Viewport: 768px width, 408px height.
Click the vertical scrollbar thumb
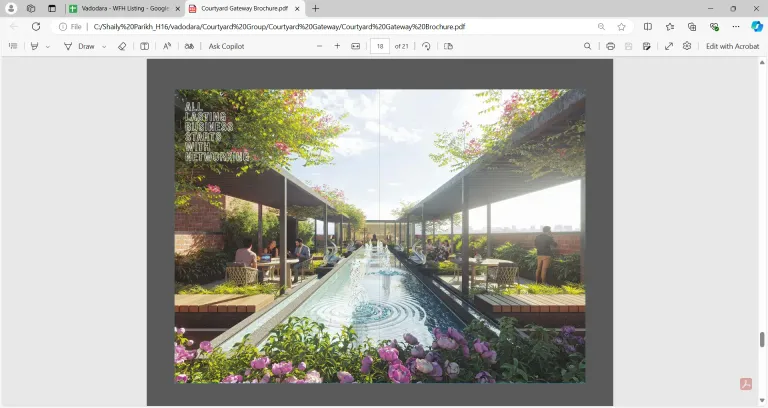point(762,339)
